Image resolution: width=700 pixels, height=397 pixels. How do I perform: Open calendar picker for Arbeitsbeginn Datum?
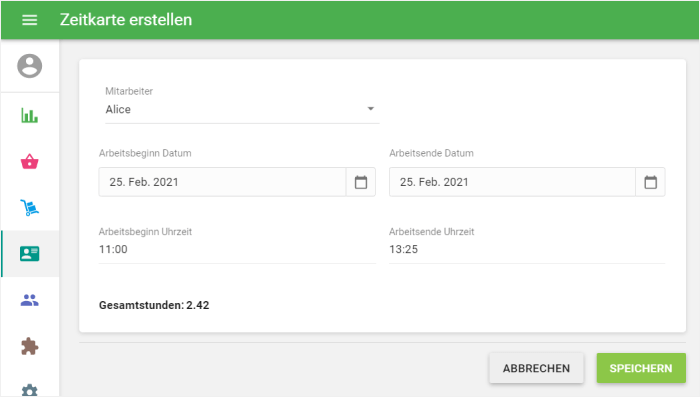(x=361, y=182)
